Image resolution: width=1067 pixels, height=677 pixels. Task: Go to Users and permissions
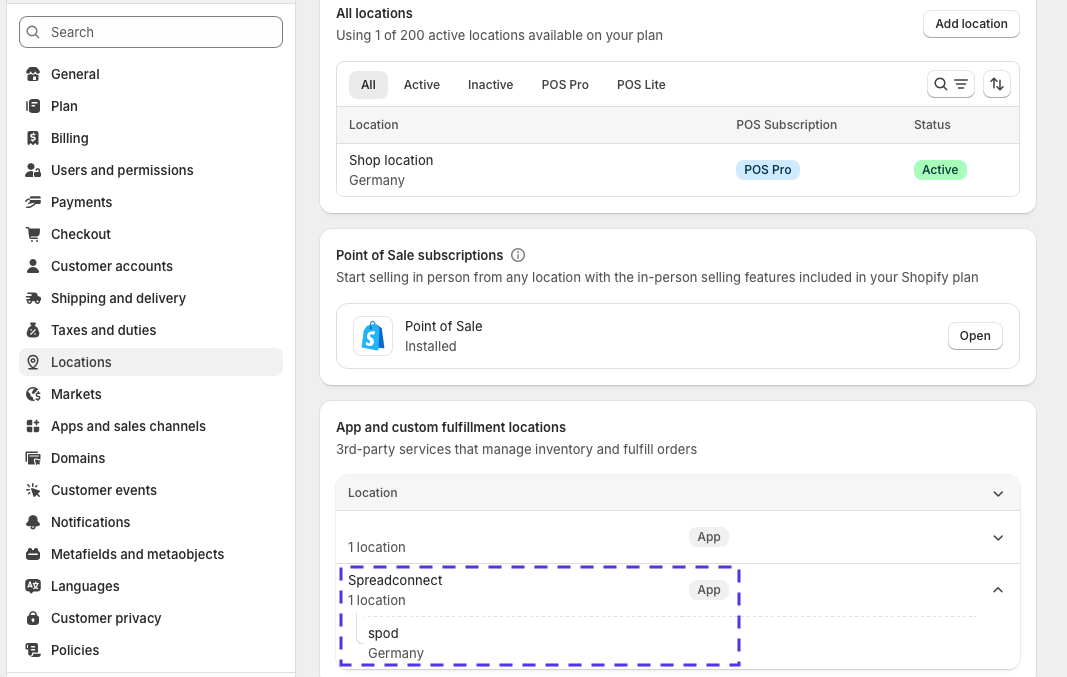(x=151, y=170)
